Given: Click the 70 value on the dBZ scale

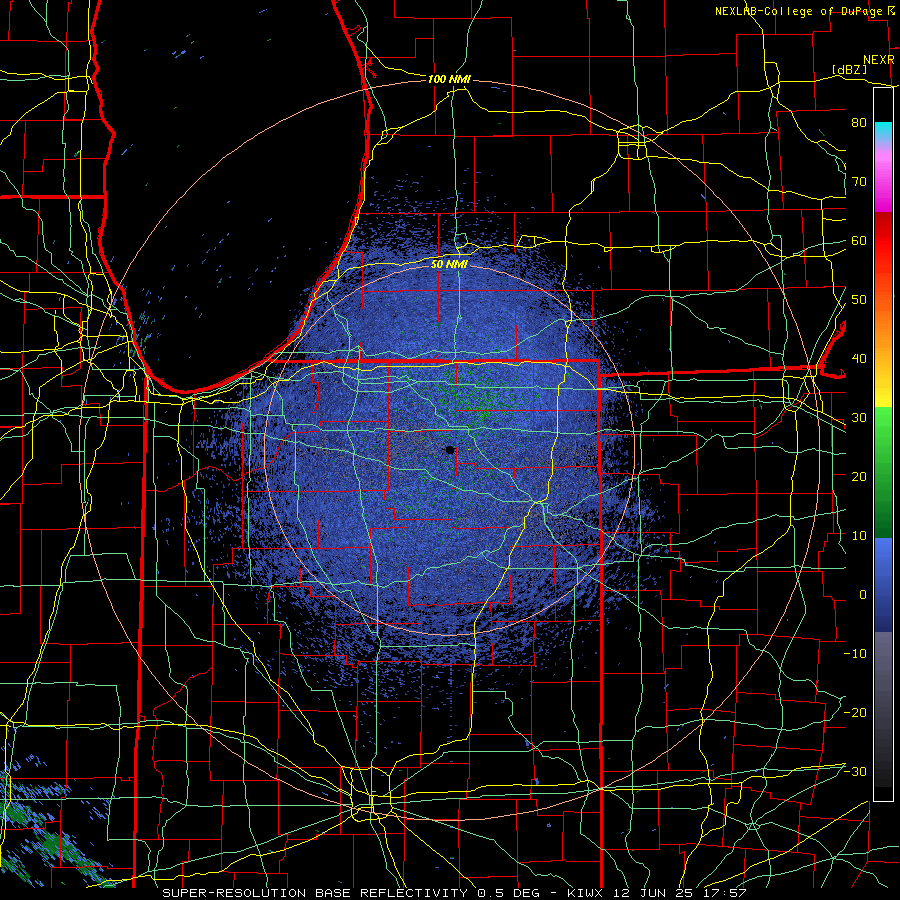Looking at the screenshot, I should click(859, 181).
